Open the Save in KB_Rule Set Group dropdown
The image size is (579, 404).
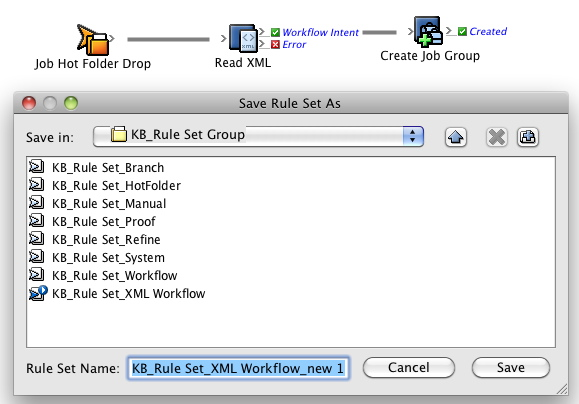pos(258,136)
